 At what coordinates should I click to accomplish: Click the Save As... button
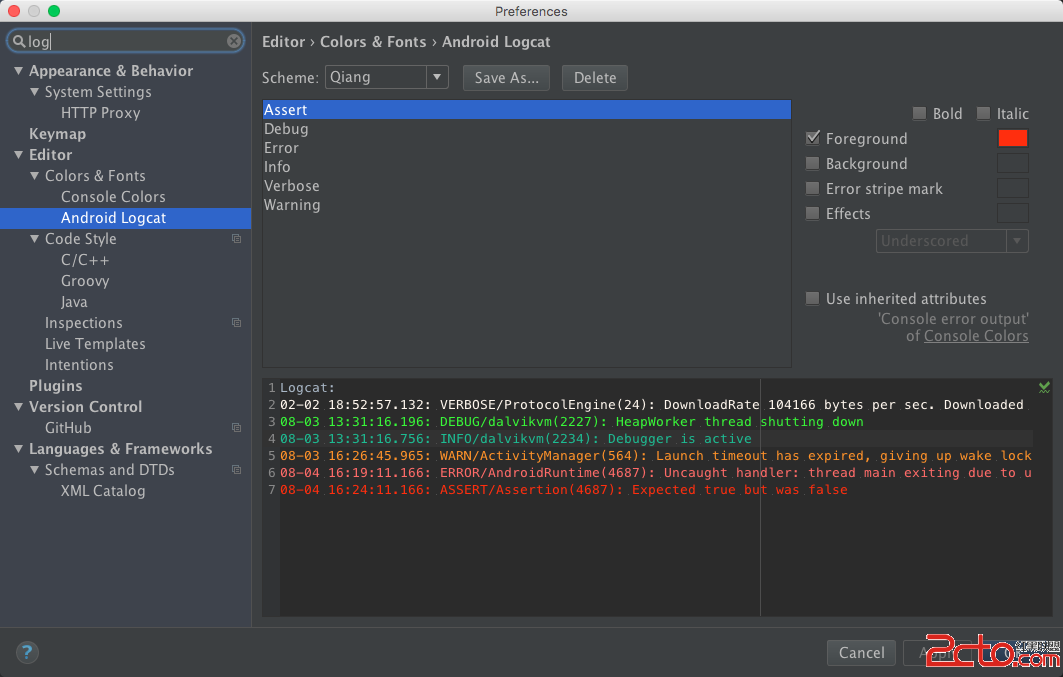pos(506,77)
